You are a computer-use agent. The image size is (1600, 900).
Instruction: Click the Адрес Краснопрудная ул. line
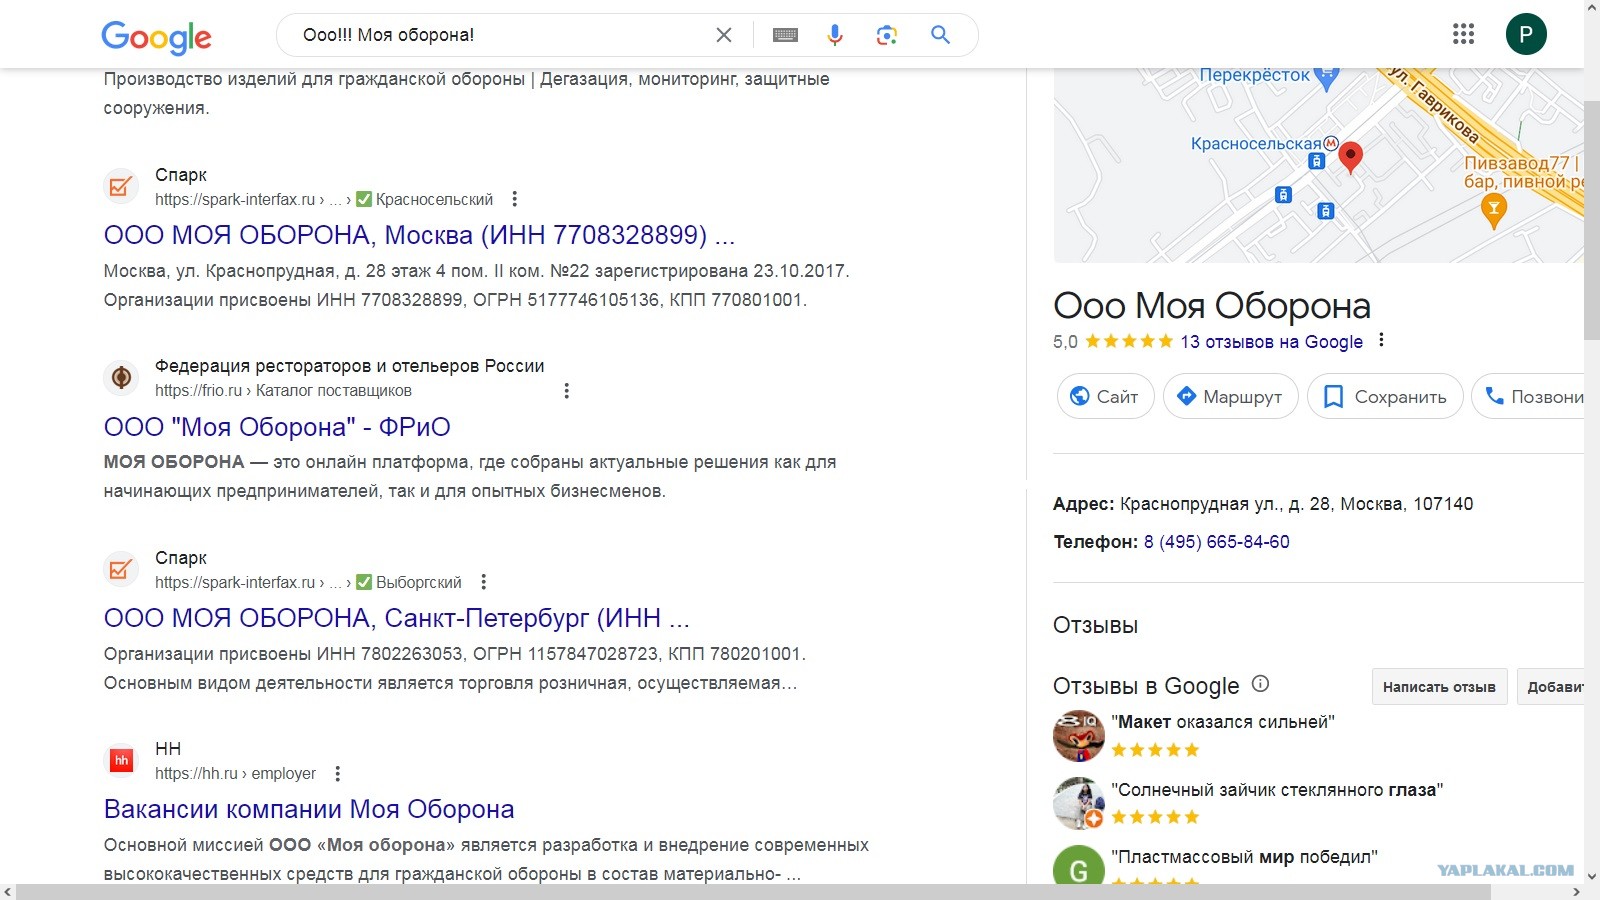coord(1263,504)
